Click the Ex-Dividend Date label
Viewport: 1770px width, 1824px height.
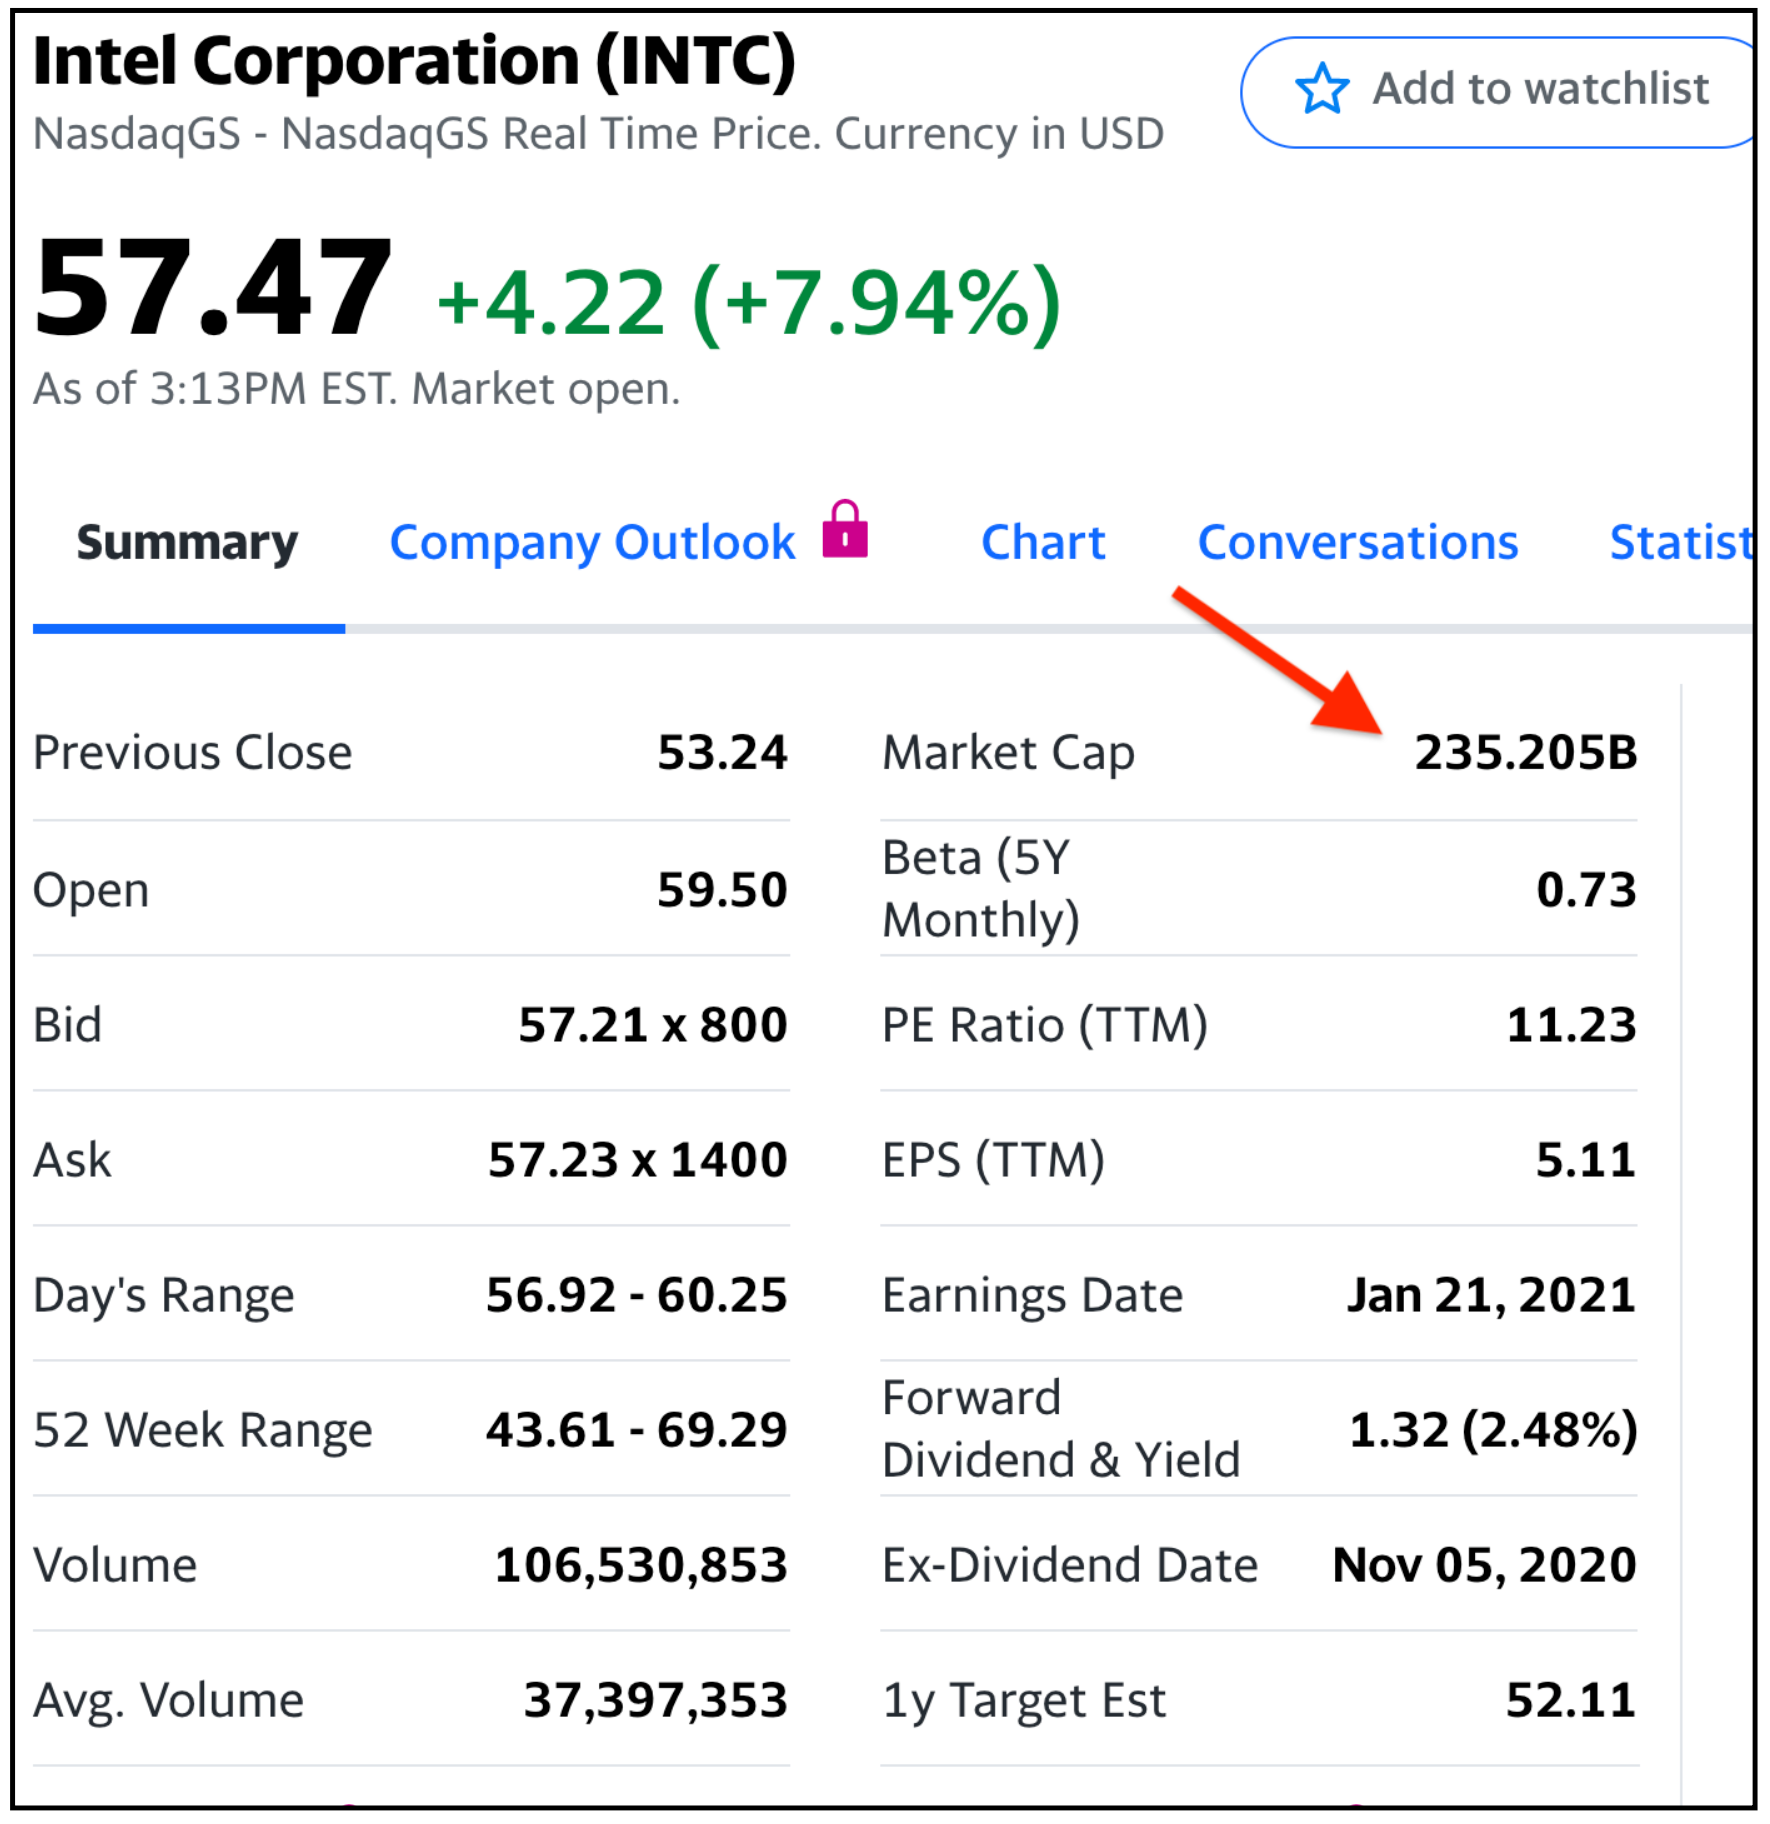pyautogui.click(x=1070, y=1566)
